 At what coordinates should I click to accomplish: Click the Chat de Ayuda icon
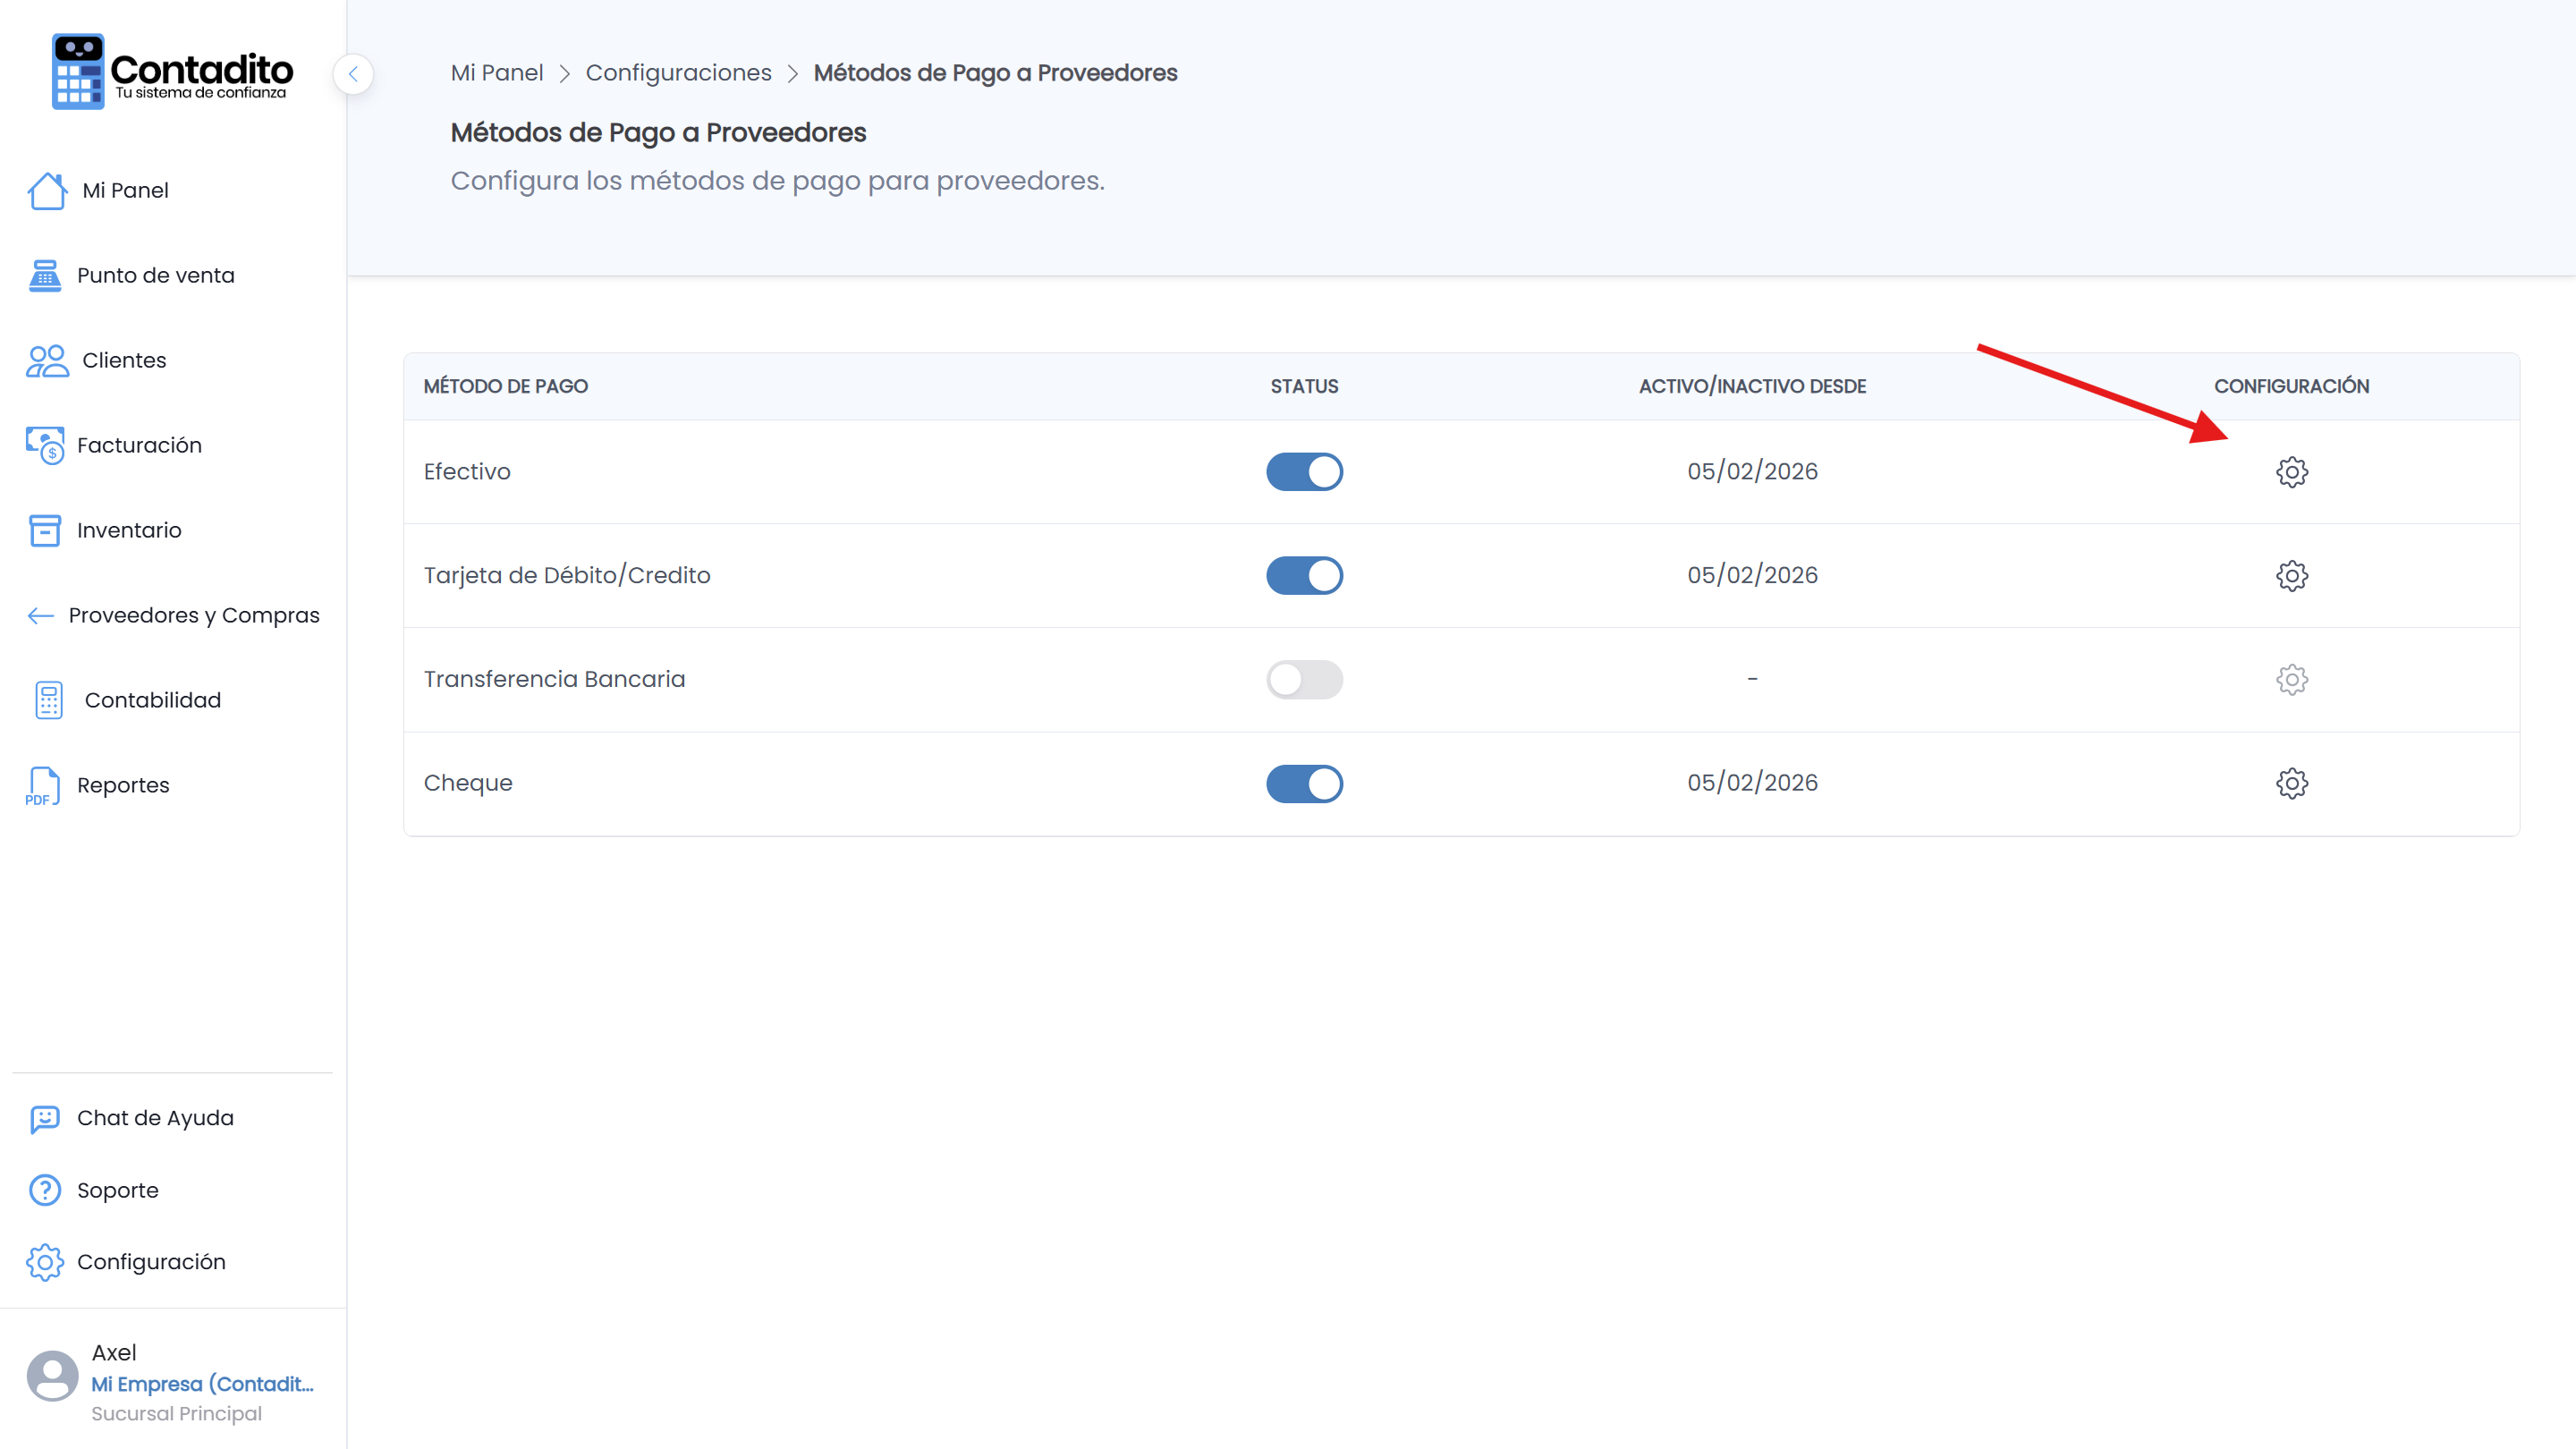[x=45, y=1118]
